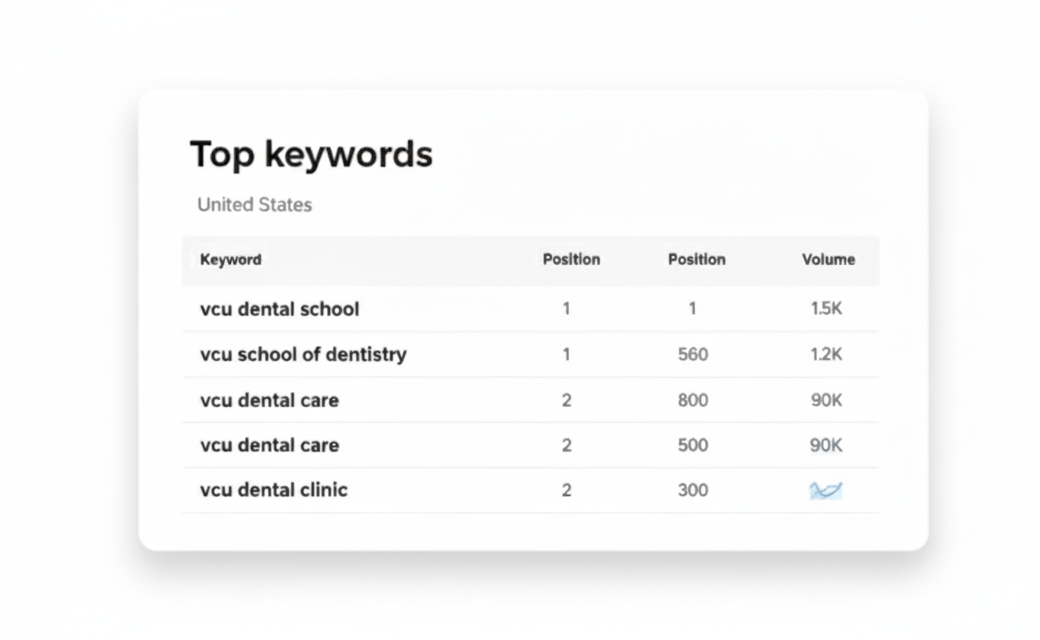Screen dimensions: 1040x640
Task: Click the 560 value for vcu school of dentistry
Action: click(693, 354)
